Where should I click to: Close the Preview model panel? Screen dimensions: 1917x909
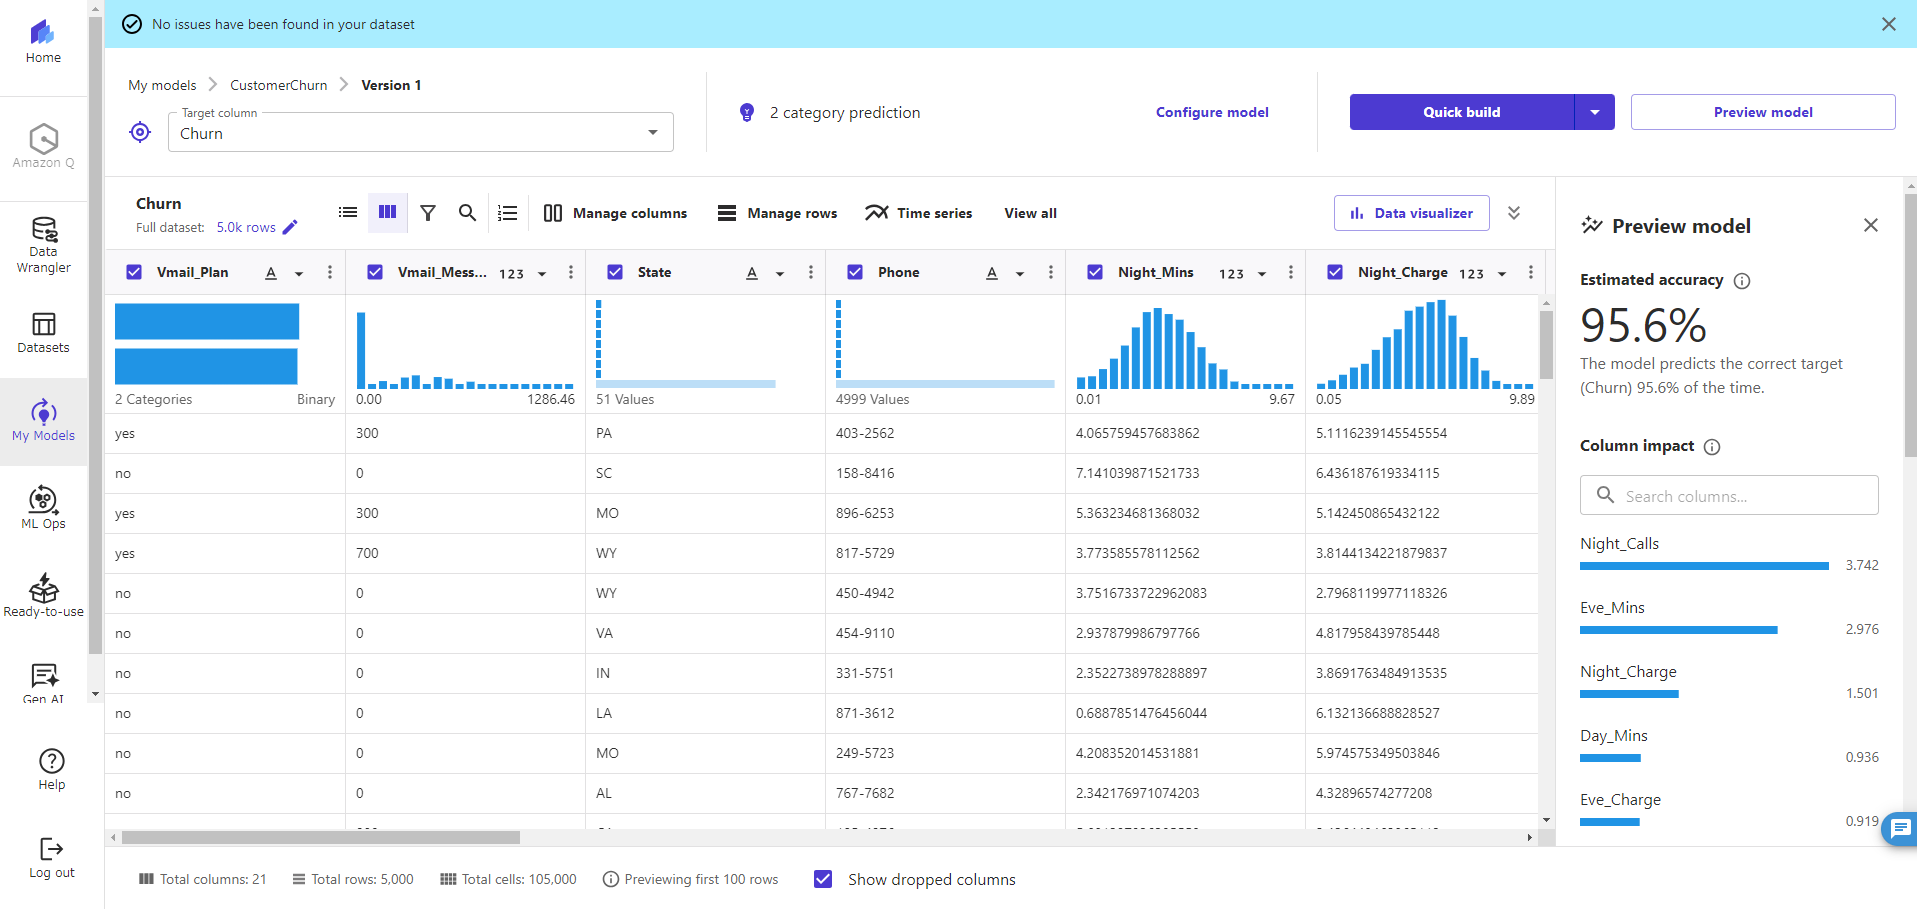(x=1871, y=225)
